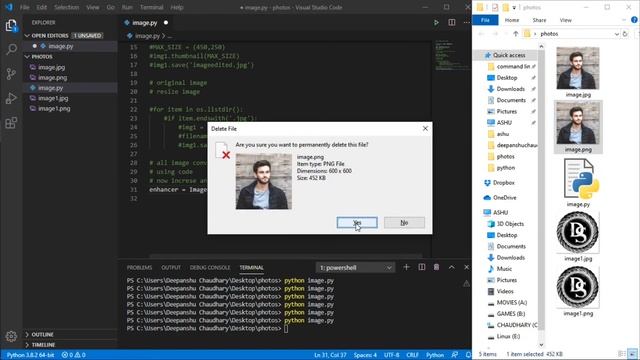640x360 pixels.
Task: Go up one folder in File Explorer
Action: (516, 34)
